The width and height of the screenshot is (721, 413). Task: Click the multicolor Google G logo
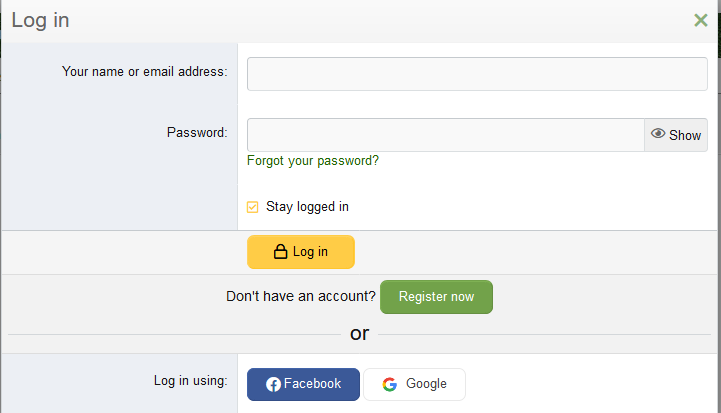(x=389, y=384)
